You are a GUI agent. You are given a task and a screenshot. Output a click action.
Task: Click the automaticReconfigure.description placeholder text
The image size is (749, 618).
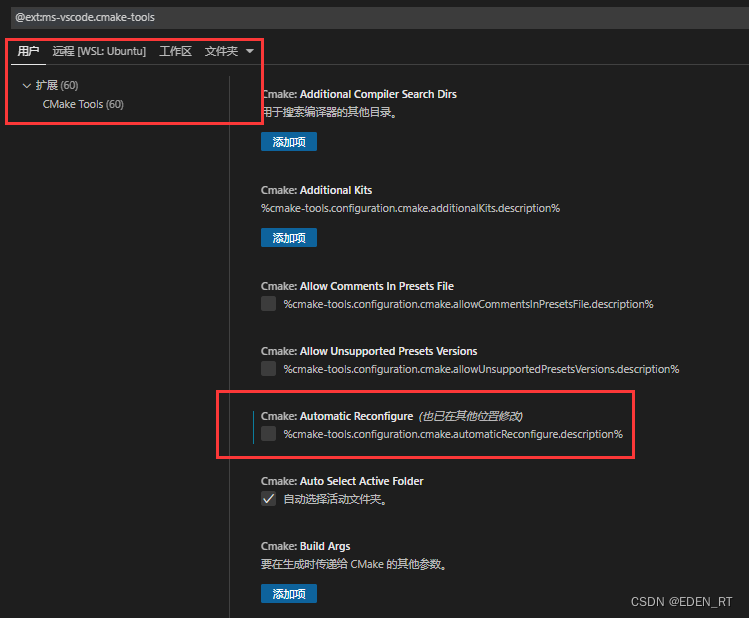[x=453, y=434]
